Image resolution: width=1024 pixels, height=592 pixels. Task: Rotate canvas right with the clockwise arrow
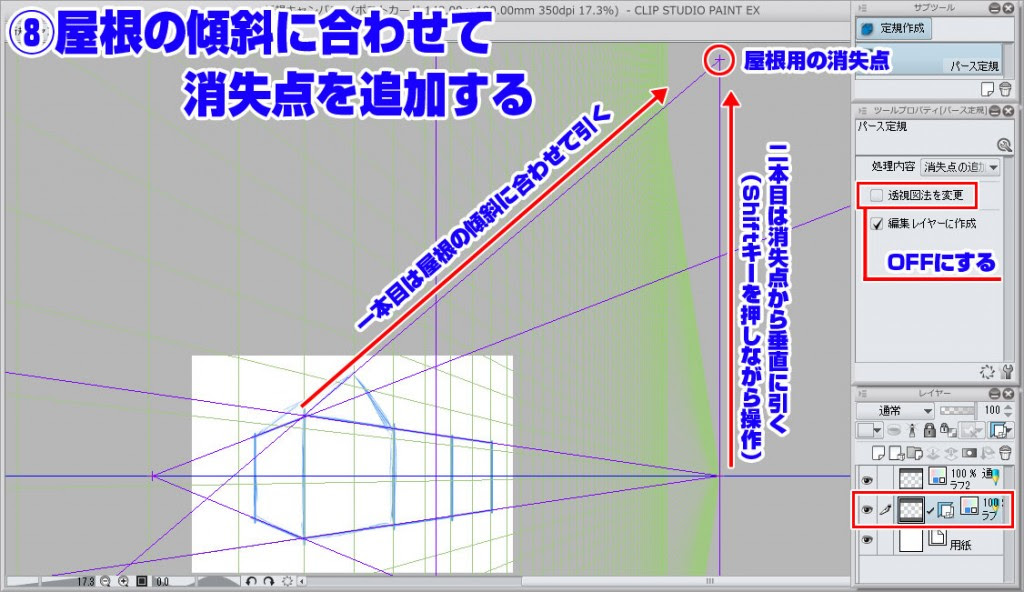coord(268,582)
